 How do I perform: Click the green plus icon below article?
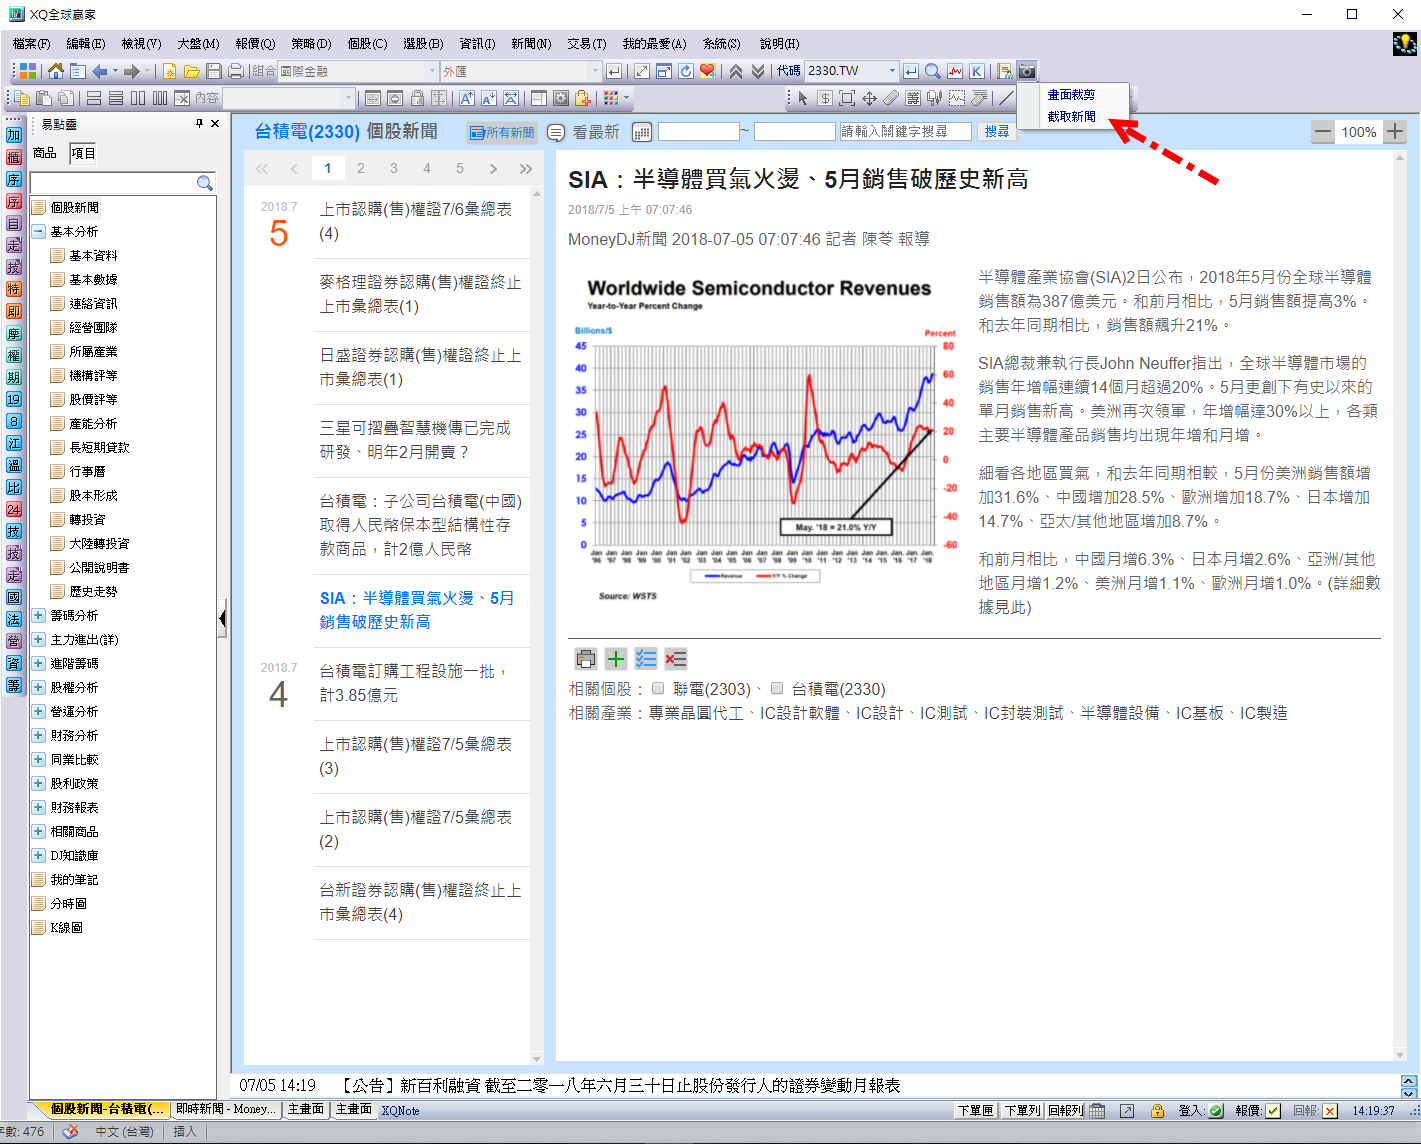coord(616,659)
